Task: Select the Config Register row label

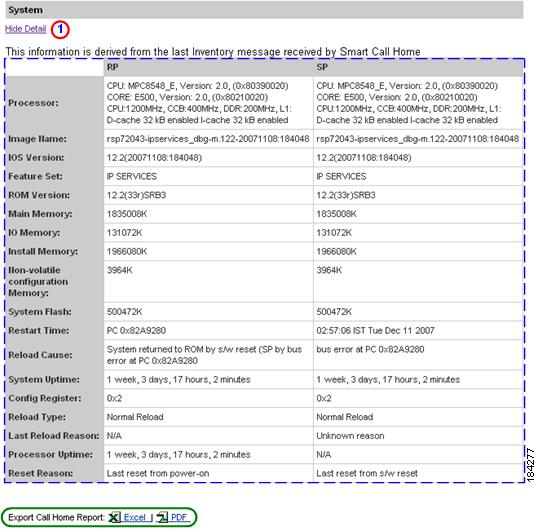Action: [x=45, y=398]
